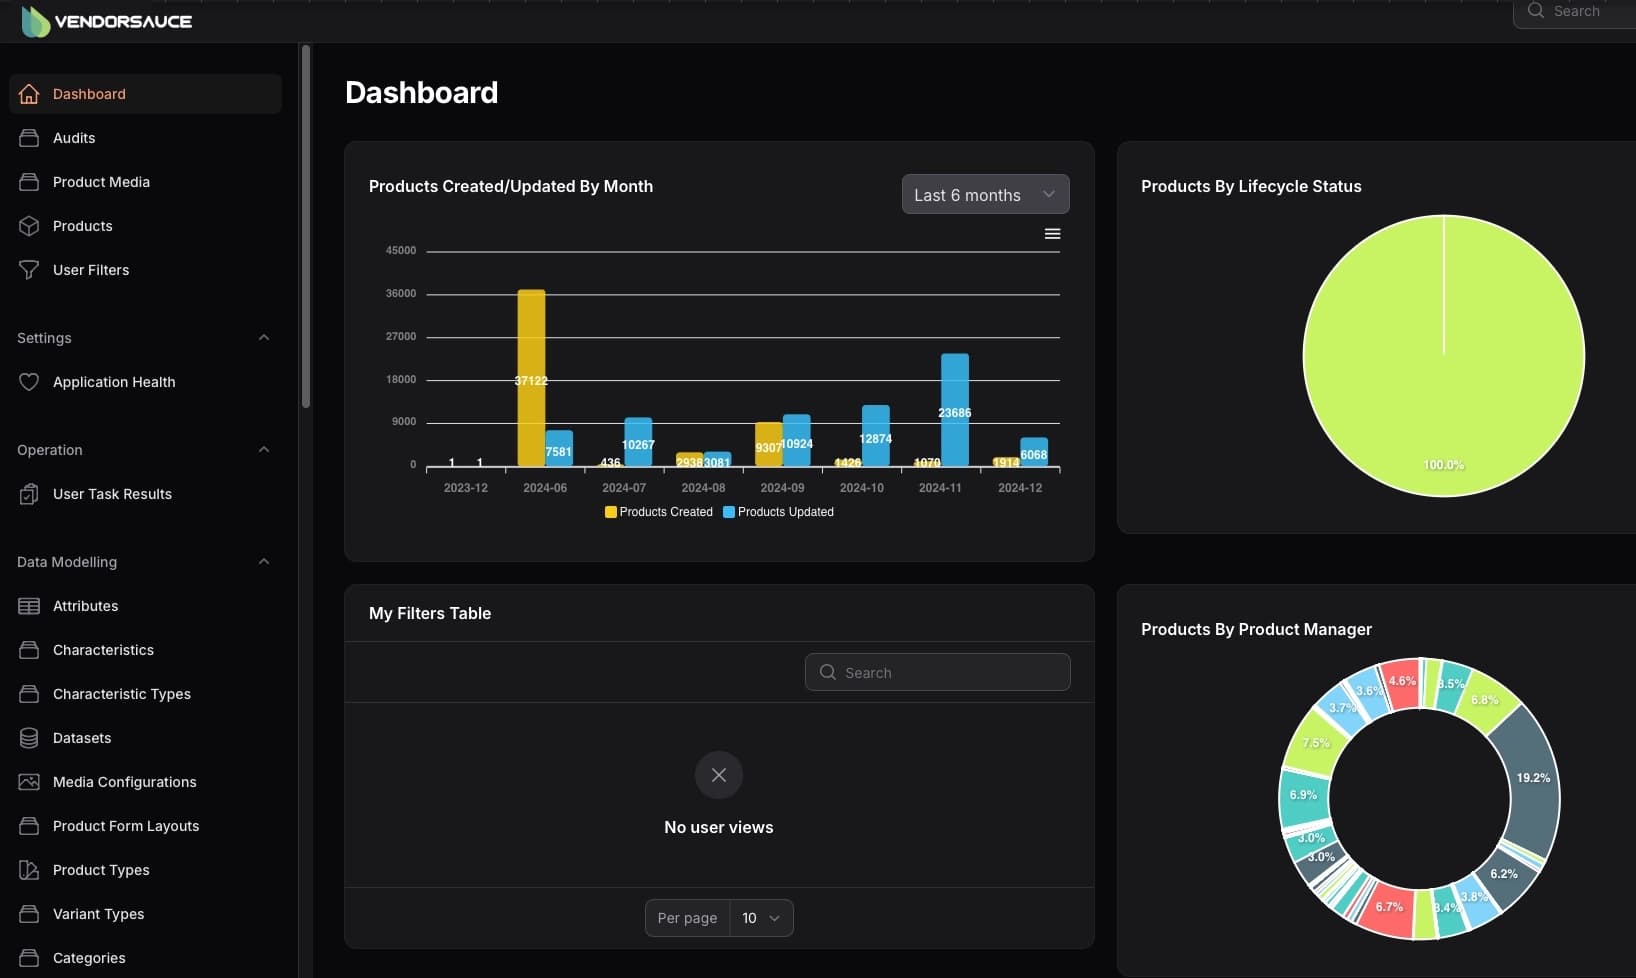Image resolution: width=1636 pixels, height=978 pixels.
Task: Click the Media Configurations image icon
Action: click(29, 782)
